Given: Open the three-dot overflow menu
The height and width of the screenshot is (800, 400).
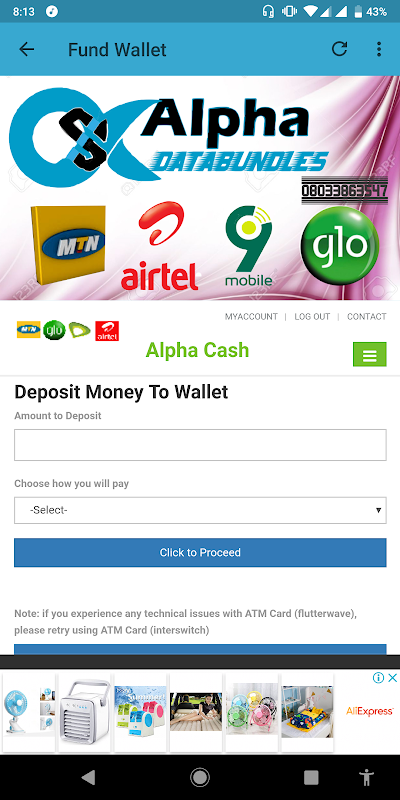Looking at the screenshot, I should (379, 49).
